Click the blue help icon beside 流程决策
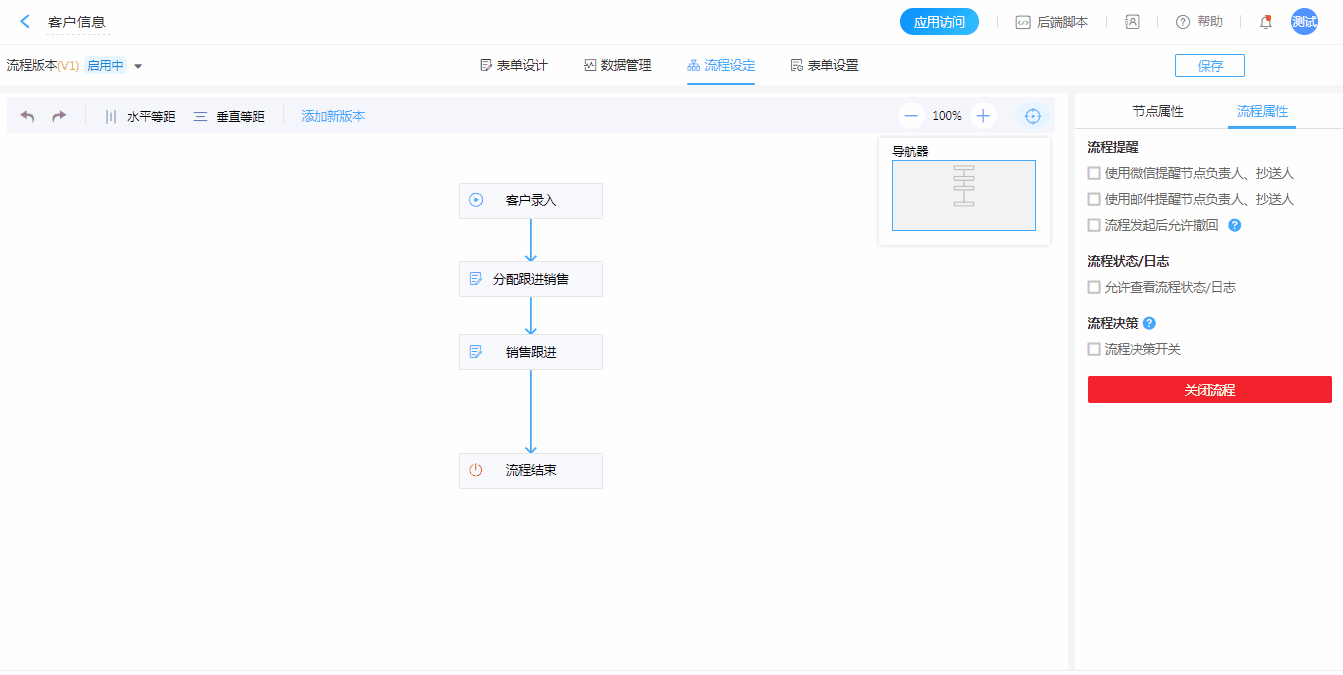Viewport: 1343px width, 675px height. [1149, 323]
